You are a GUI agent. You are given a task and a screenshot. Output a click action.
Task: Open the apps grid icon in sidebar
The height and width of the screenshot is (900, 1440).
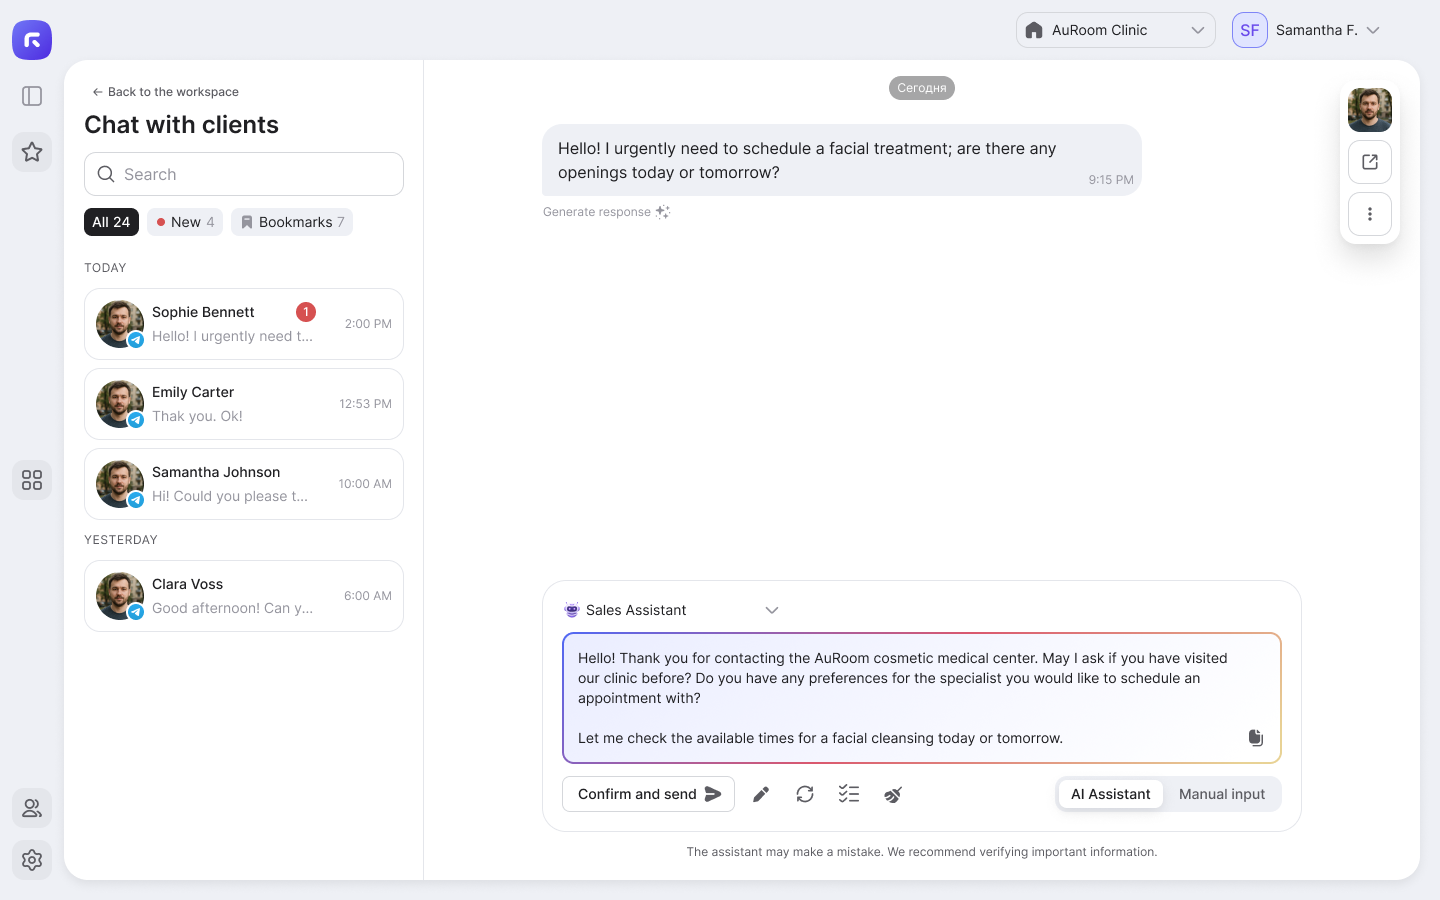[32, 480]
